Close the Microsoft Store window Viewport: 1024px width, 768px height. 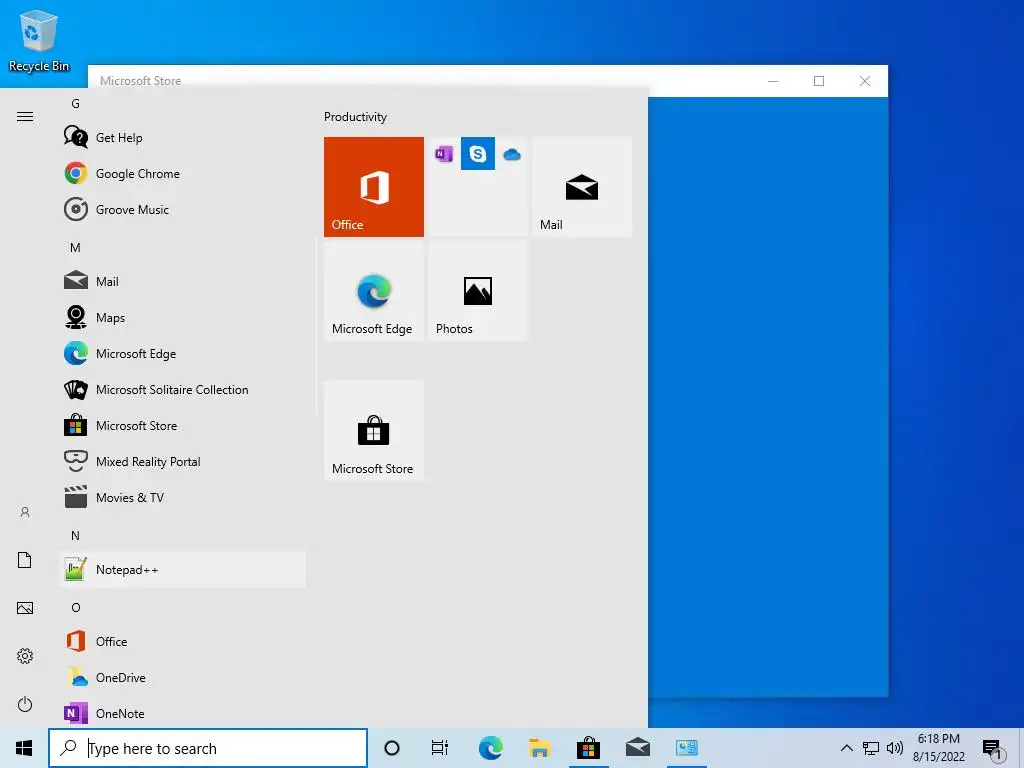[865, 81]
